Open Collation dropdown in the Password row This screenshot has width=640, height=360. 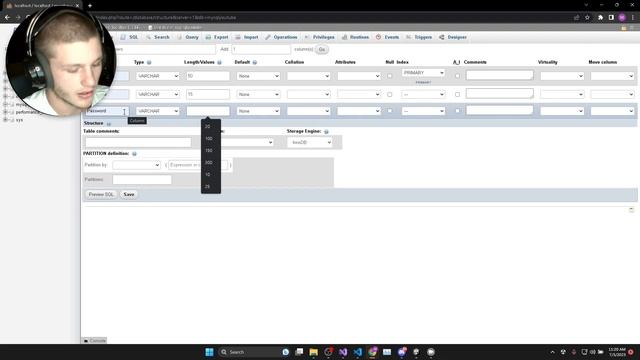point(309,111)
